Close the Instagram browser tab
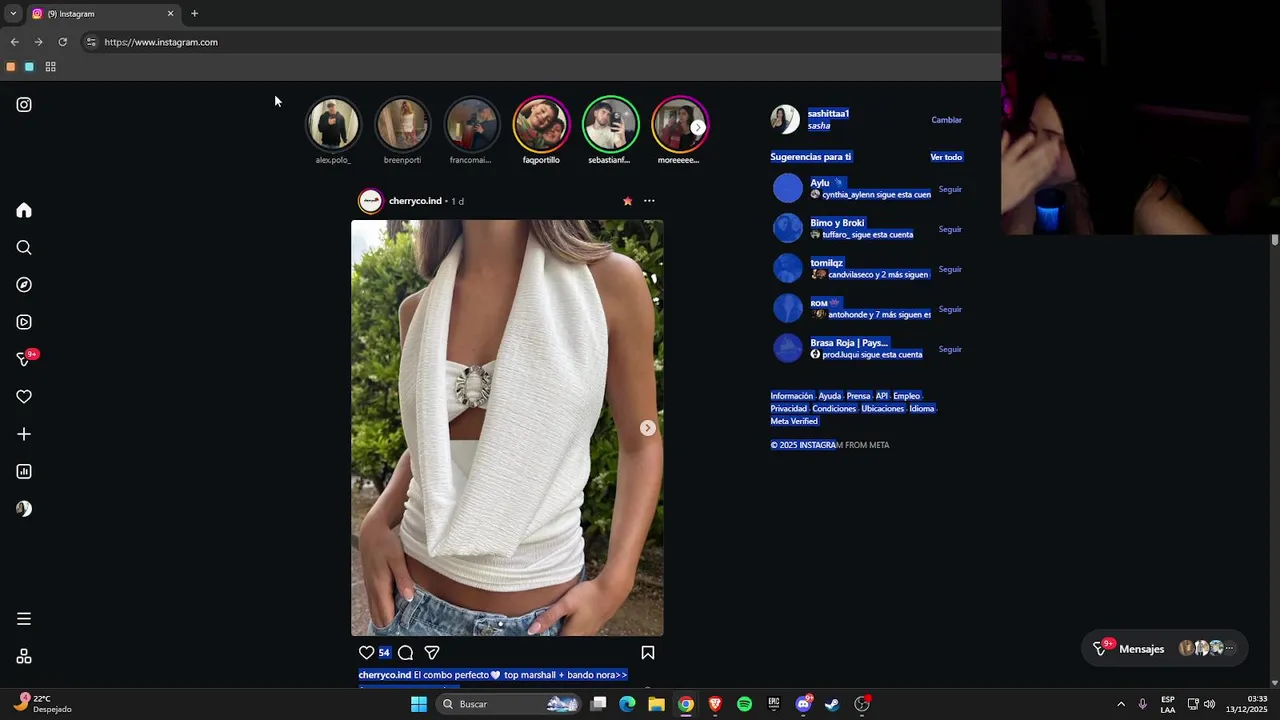This screenshot has width=1280, height=720. [170, 14]
